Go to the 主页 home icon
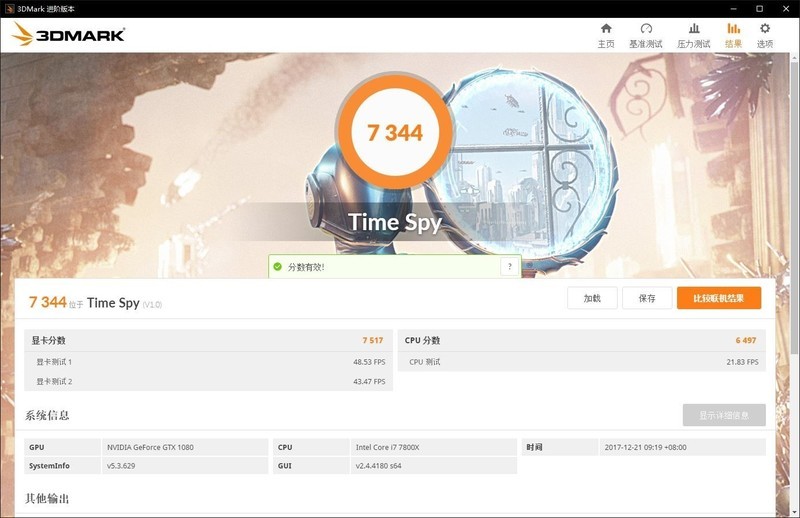800x518 pixels. [606, 29]
